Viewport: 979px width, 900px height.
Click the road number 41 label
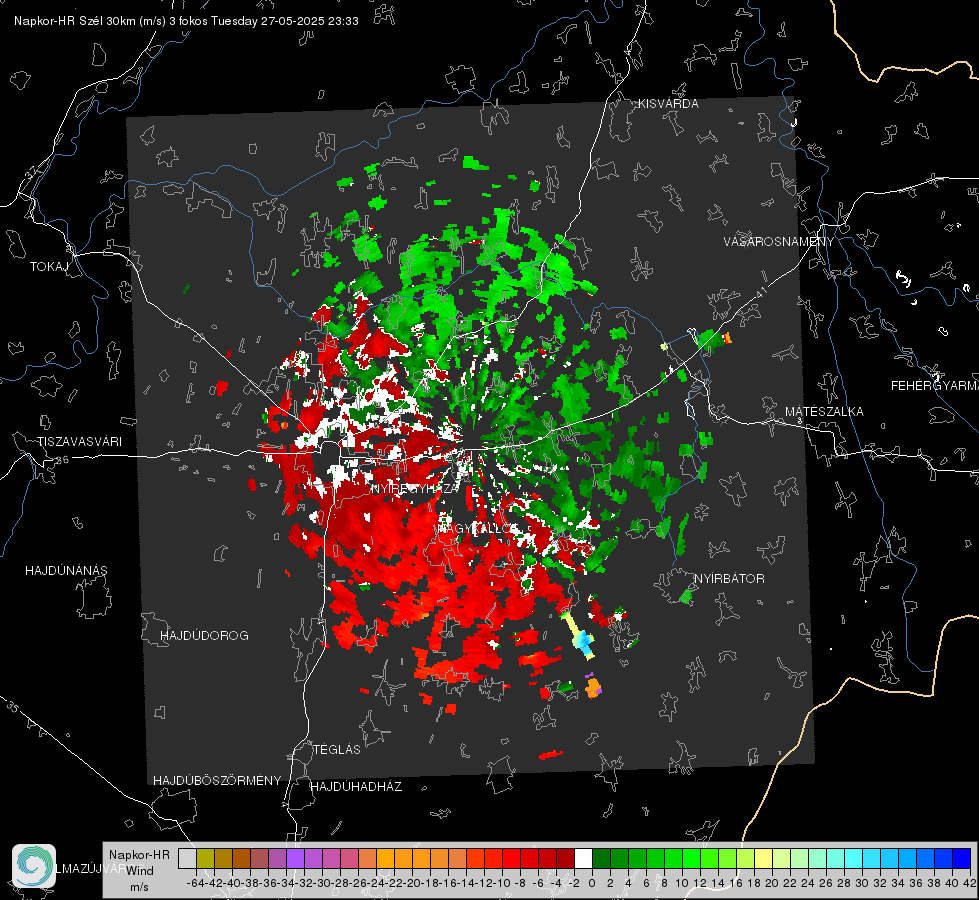point(760,293)
